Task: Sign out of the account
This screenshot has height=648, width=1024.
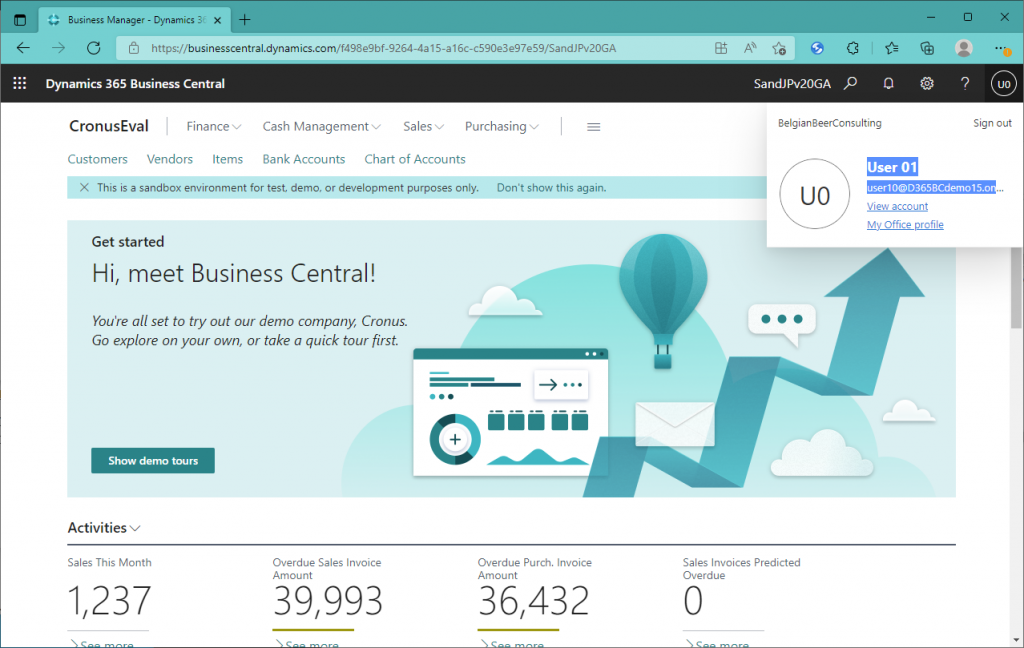Action: click(992, 123)
